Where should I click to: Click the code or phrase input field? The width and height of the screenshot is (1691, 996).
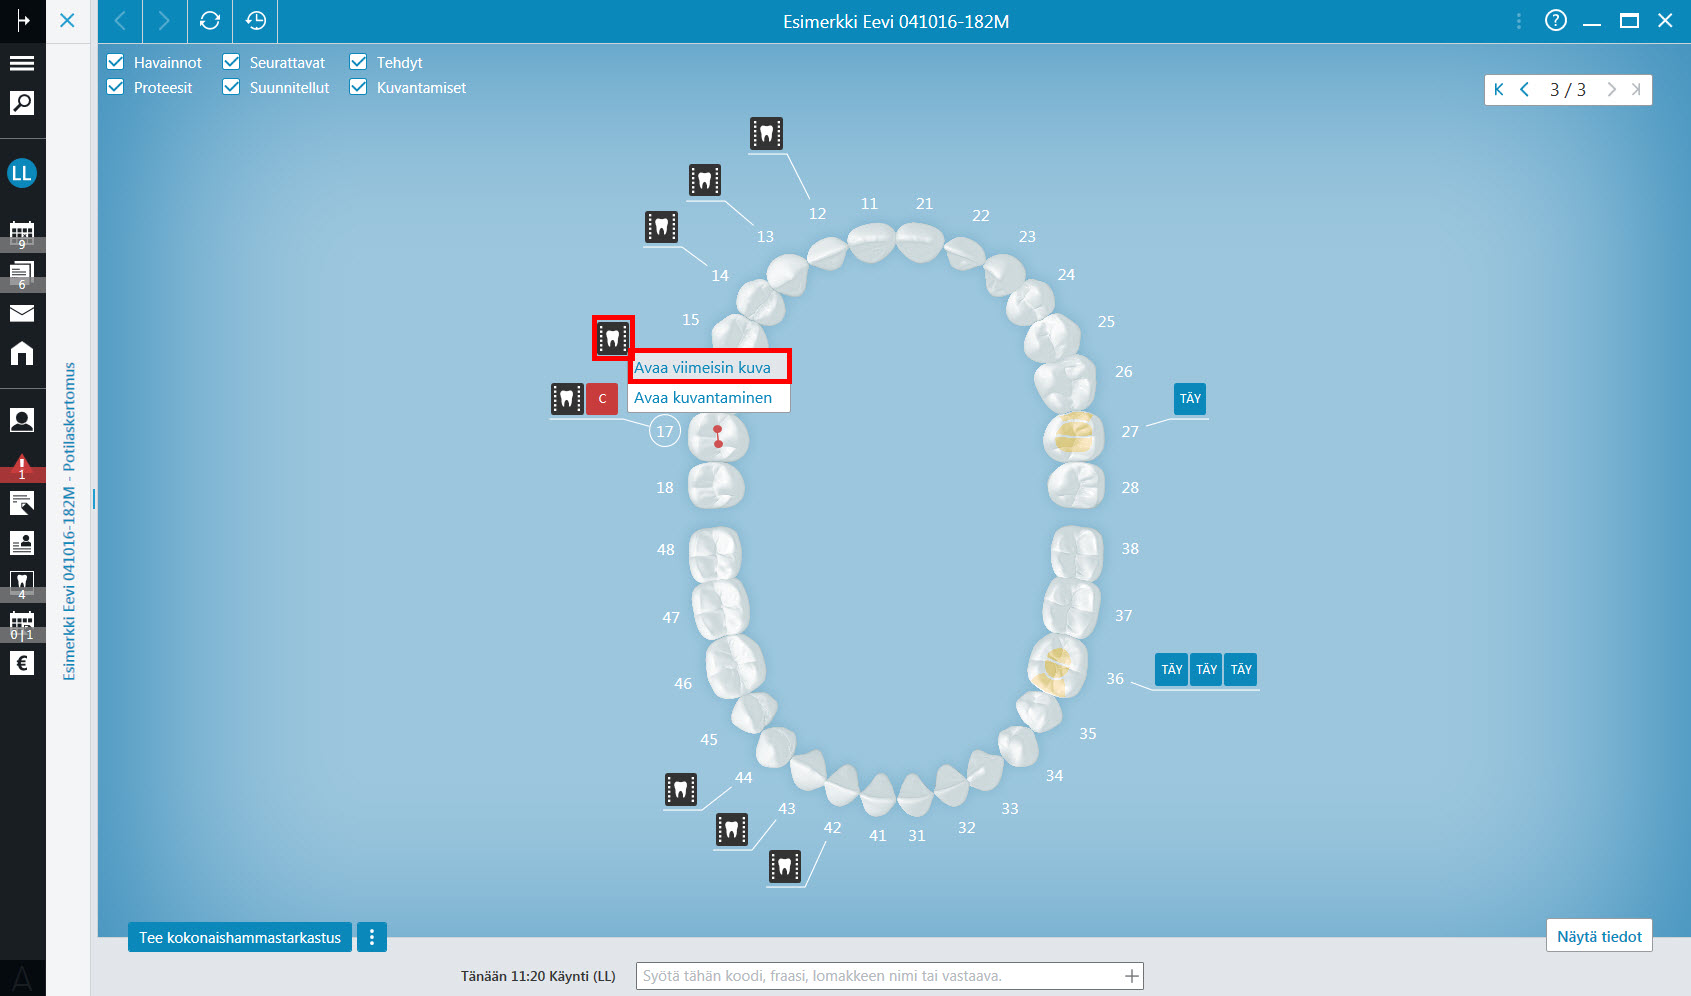[889, 976]
